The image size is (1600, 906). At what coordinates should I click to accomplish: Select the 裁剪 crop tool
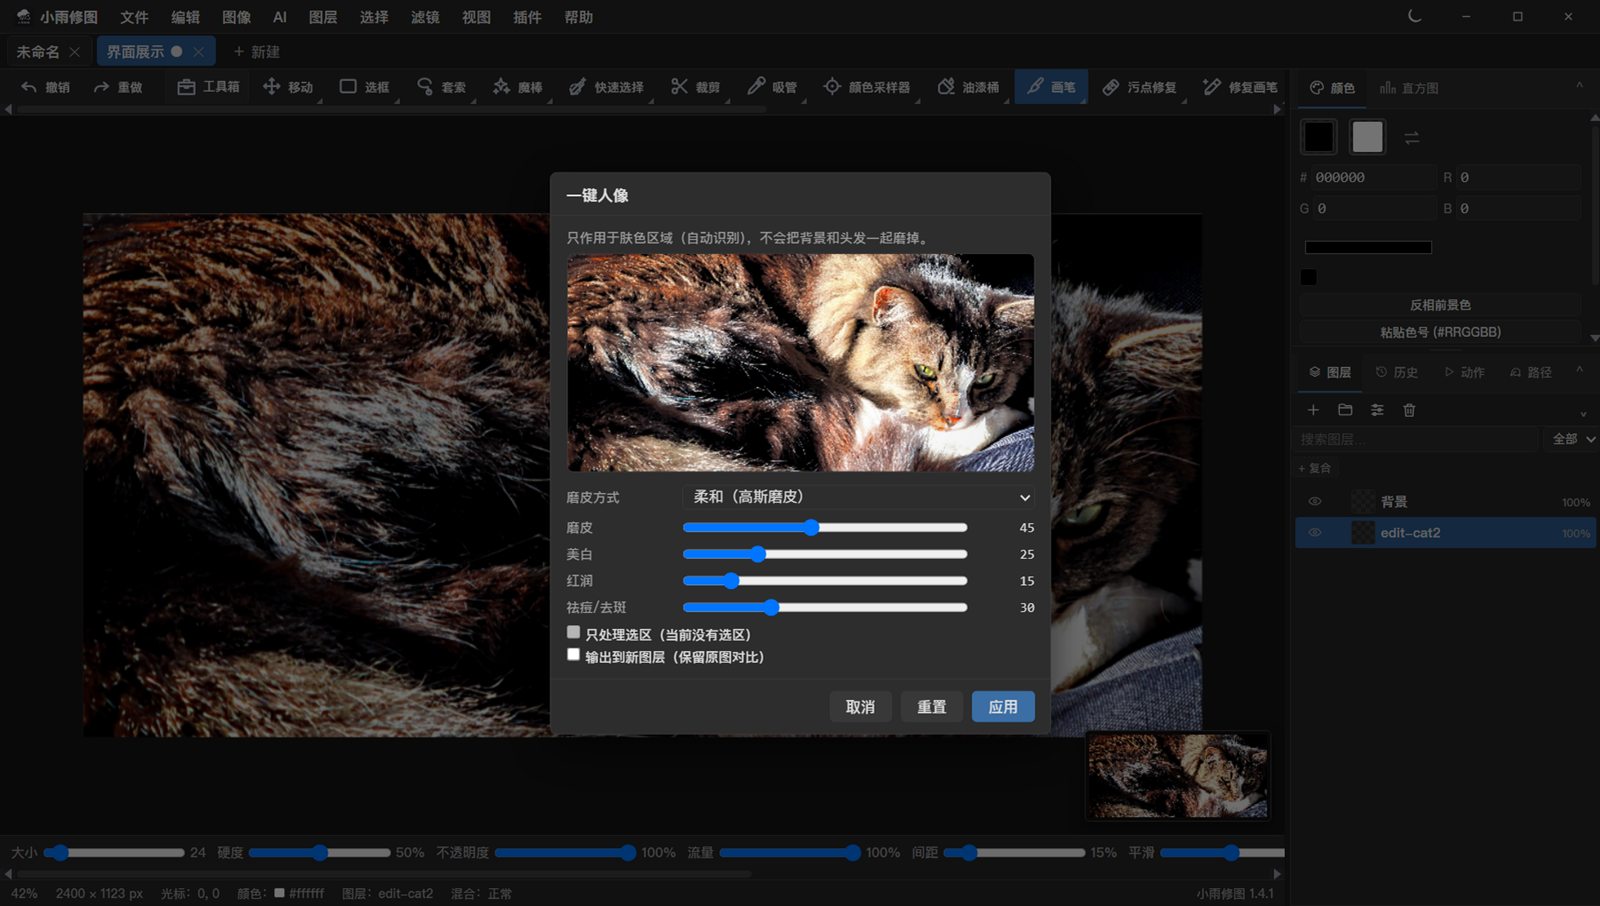(x=695, y=87)
